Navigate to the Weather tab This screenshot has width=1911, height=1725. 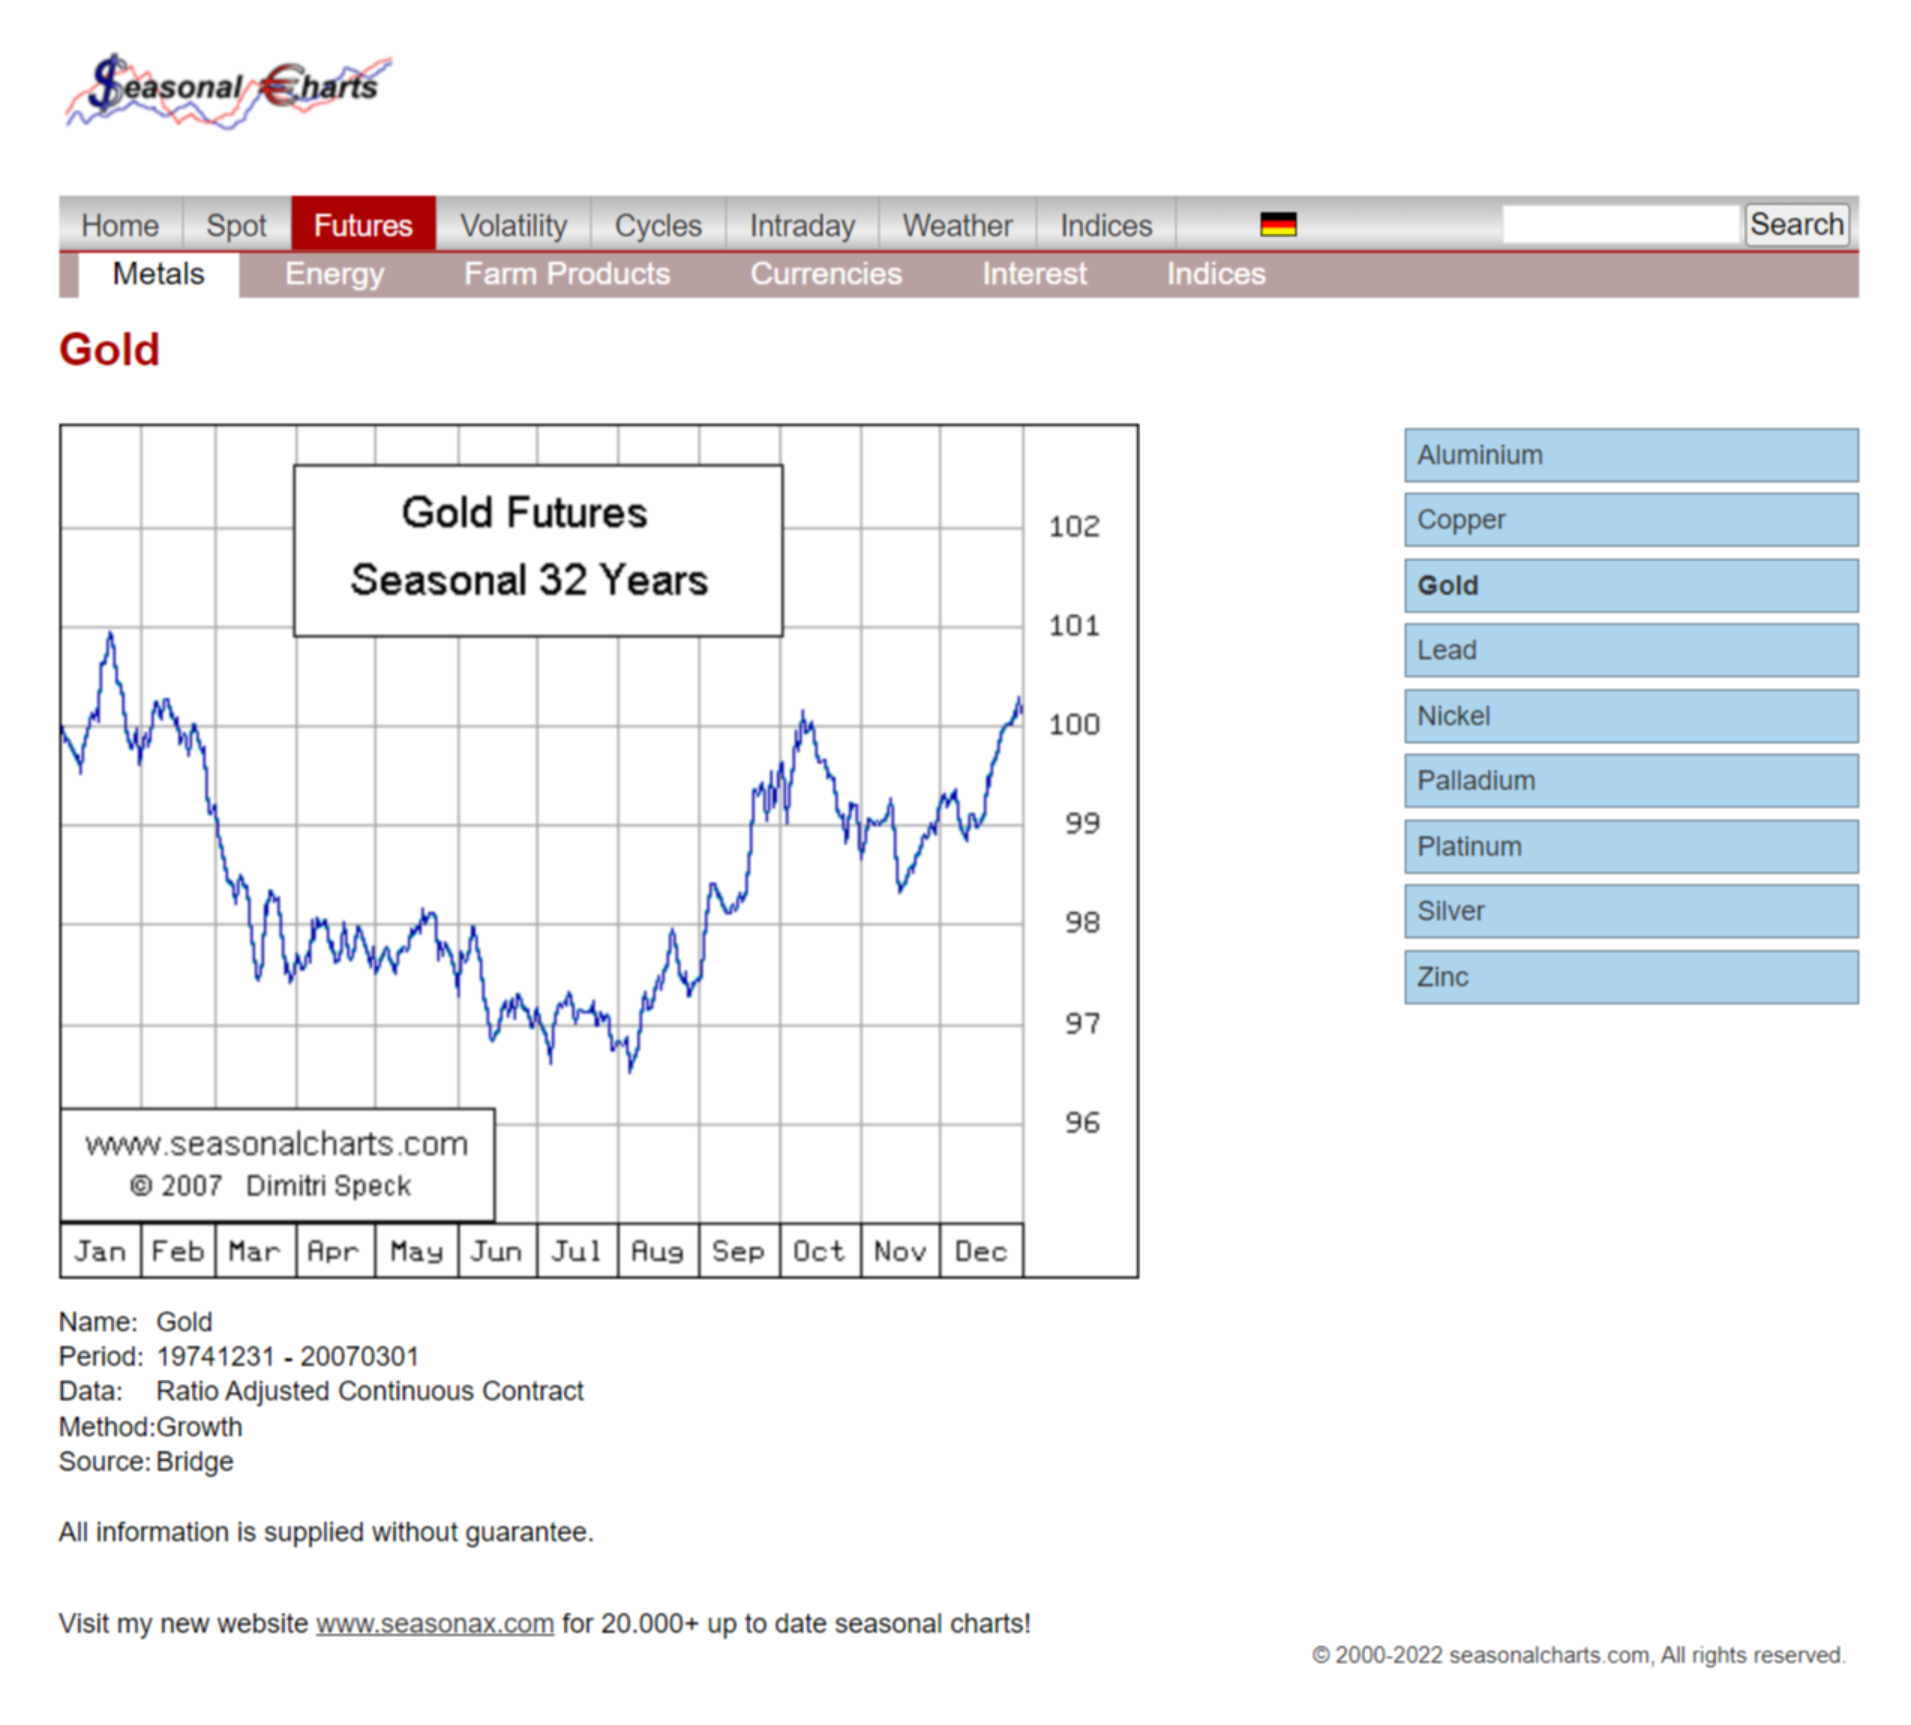(x=957, y=225)
